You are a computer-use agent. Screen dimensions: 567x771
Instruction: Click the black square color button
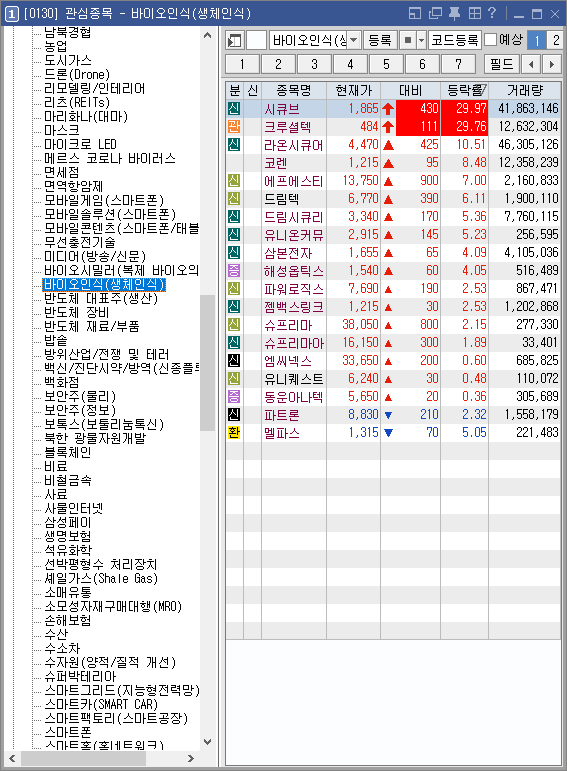pos(408,40)
